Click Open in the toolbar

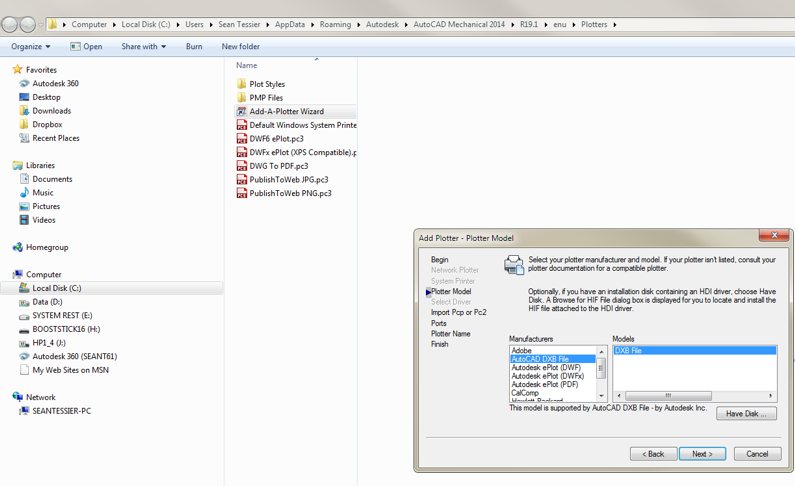click(86, 47)
